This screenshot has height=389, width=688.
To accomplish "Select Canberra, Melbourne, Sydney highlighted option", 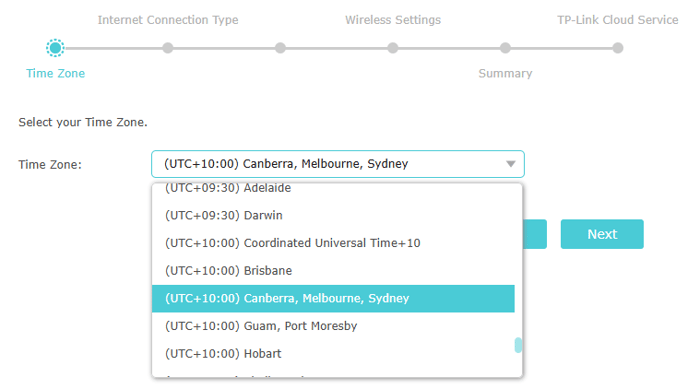I will pyautogui.click(x=333, y=298).
